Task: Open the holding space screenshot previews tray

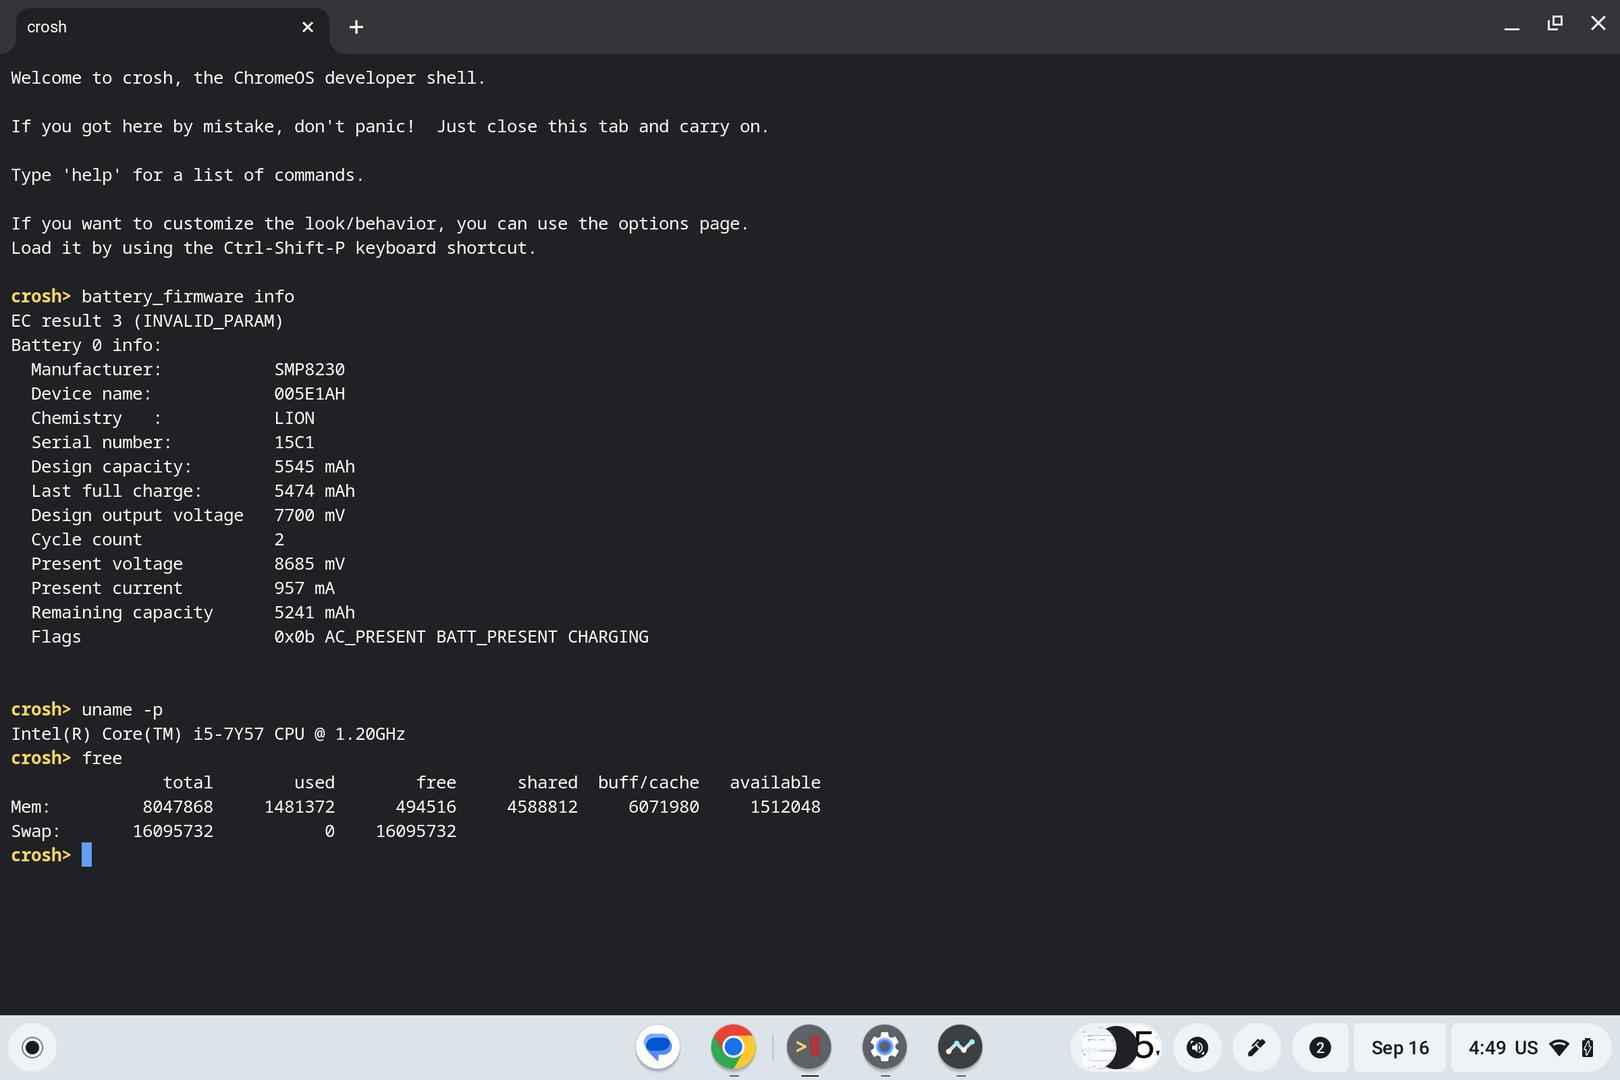Action: pos(1116,1047)
